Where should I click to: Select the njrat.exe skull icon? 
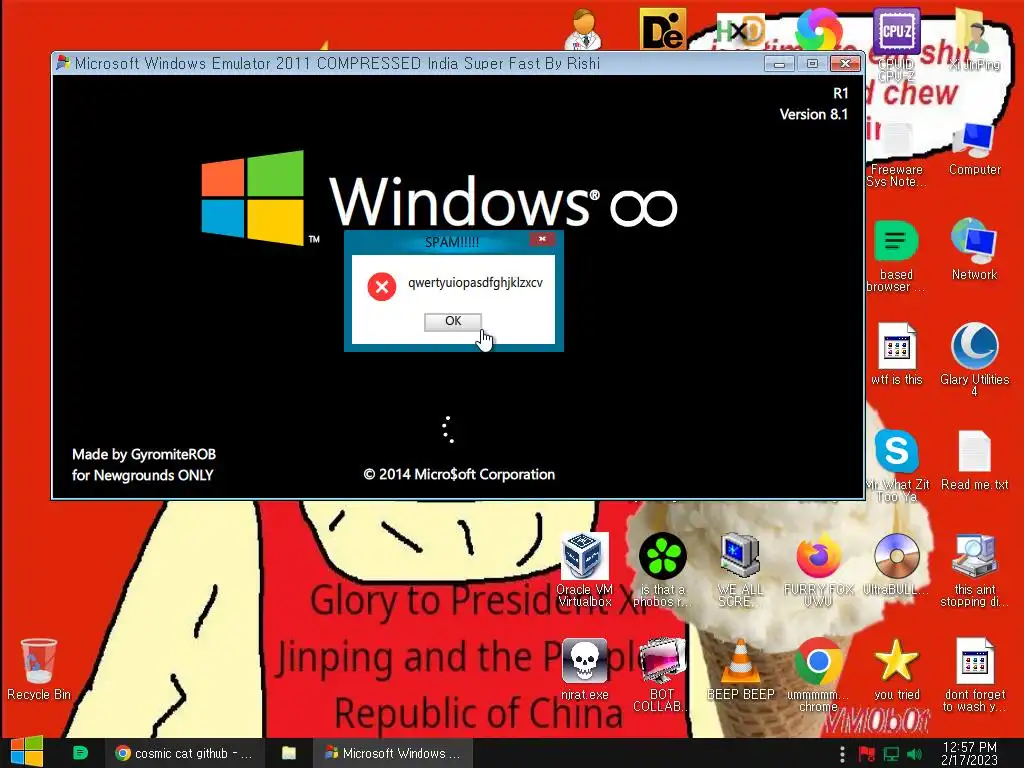[x=584, y=669]
